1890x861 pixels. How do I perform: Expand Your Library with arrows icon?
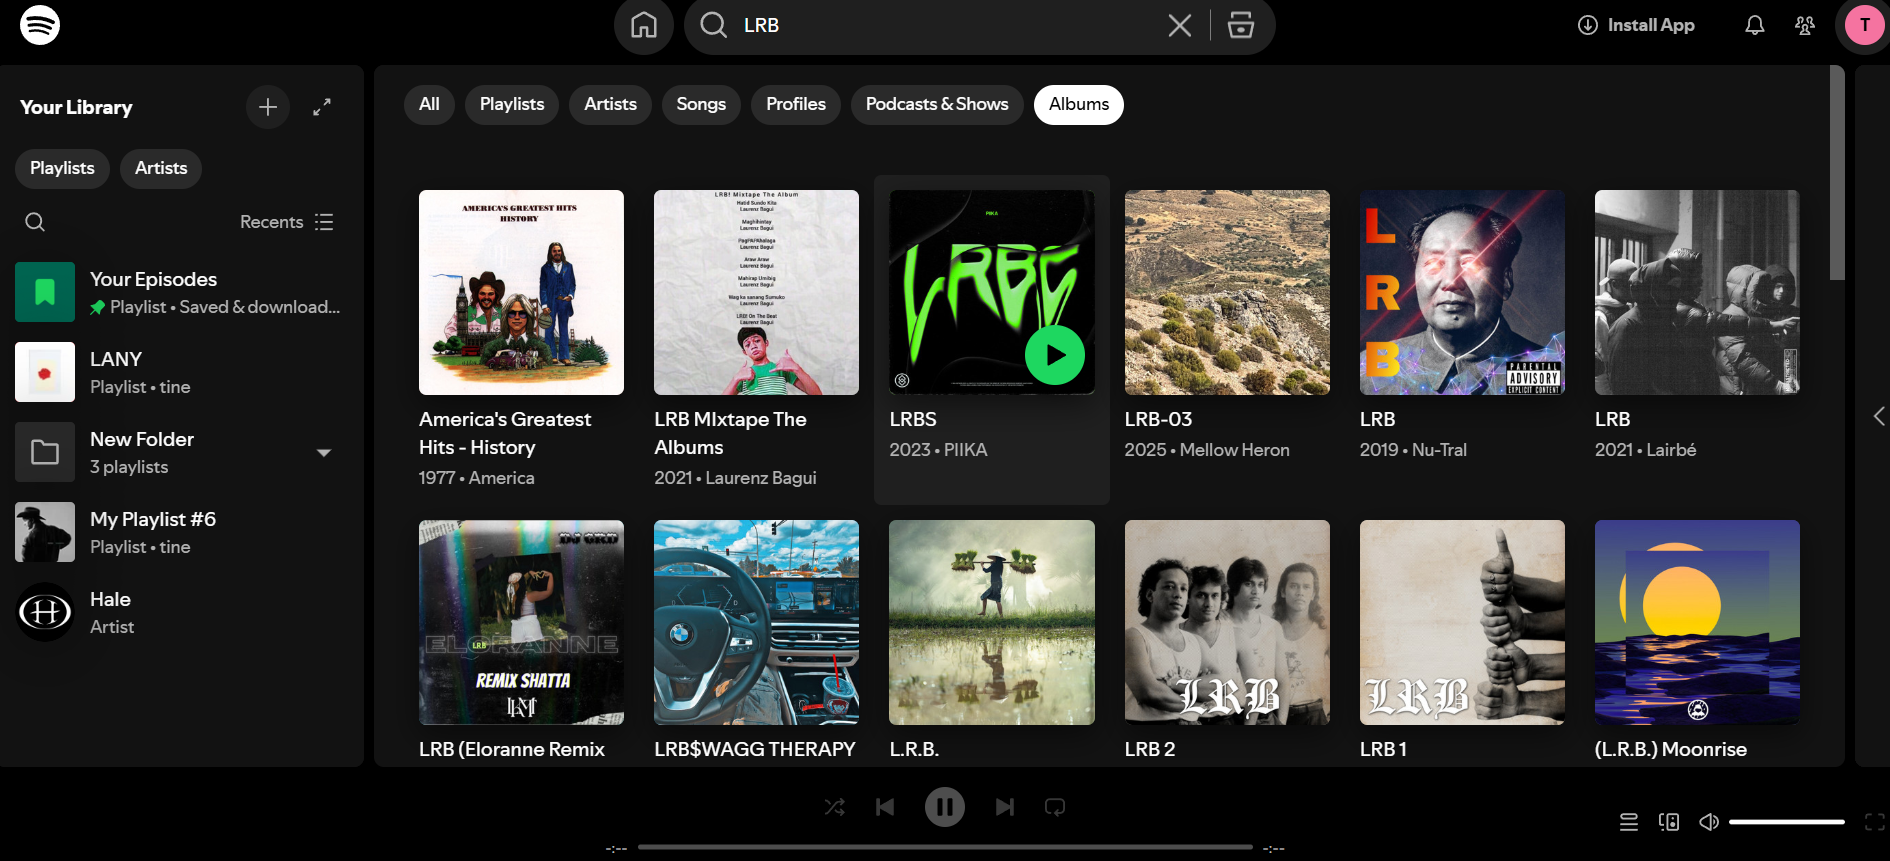tap(322, 107)
